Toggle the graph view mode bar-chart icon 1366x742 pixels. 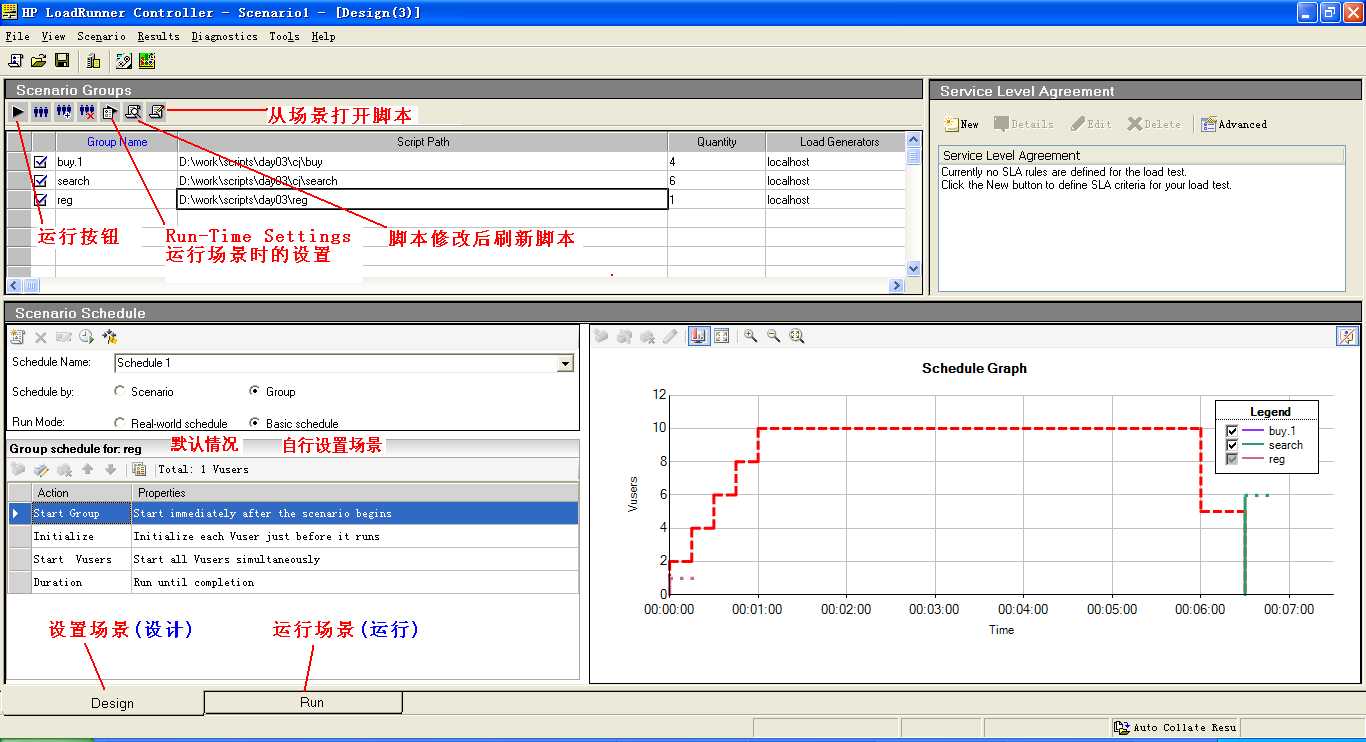[x=699, y=336]
